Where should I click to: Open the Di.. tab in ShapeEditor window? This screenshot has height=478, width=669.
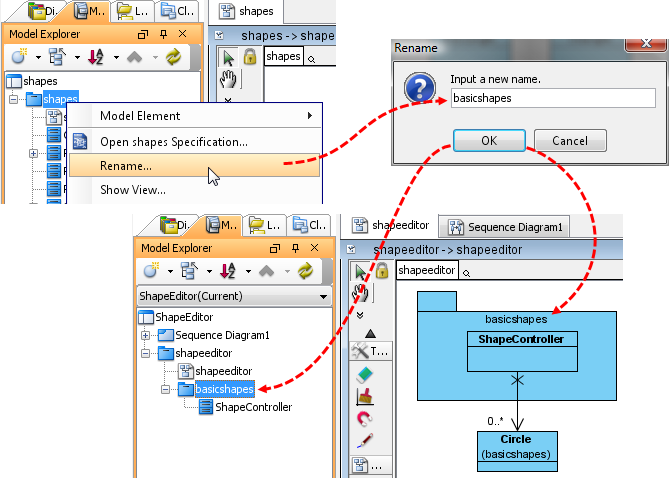point(174,225)
